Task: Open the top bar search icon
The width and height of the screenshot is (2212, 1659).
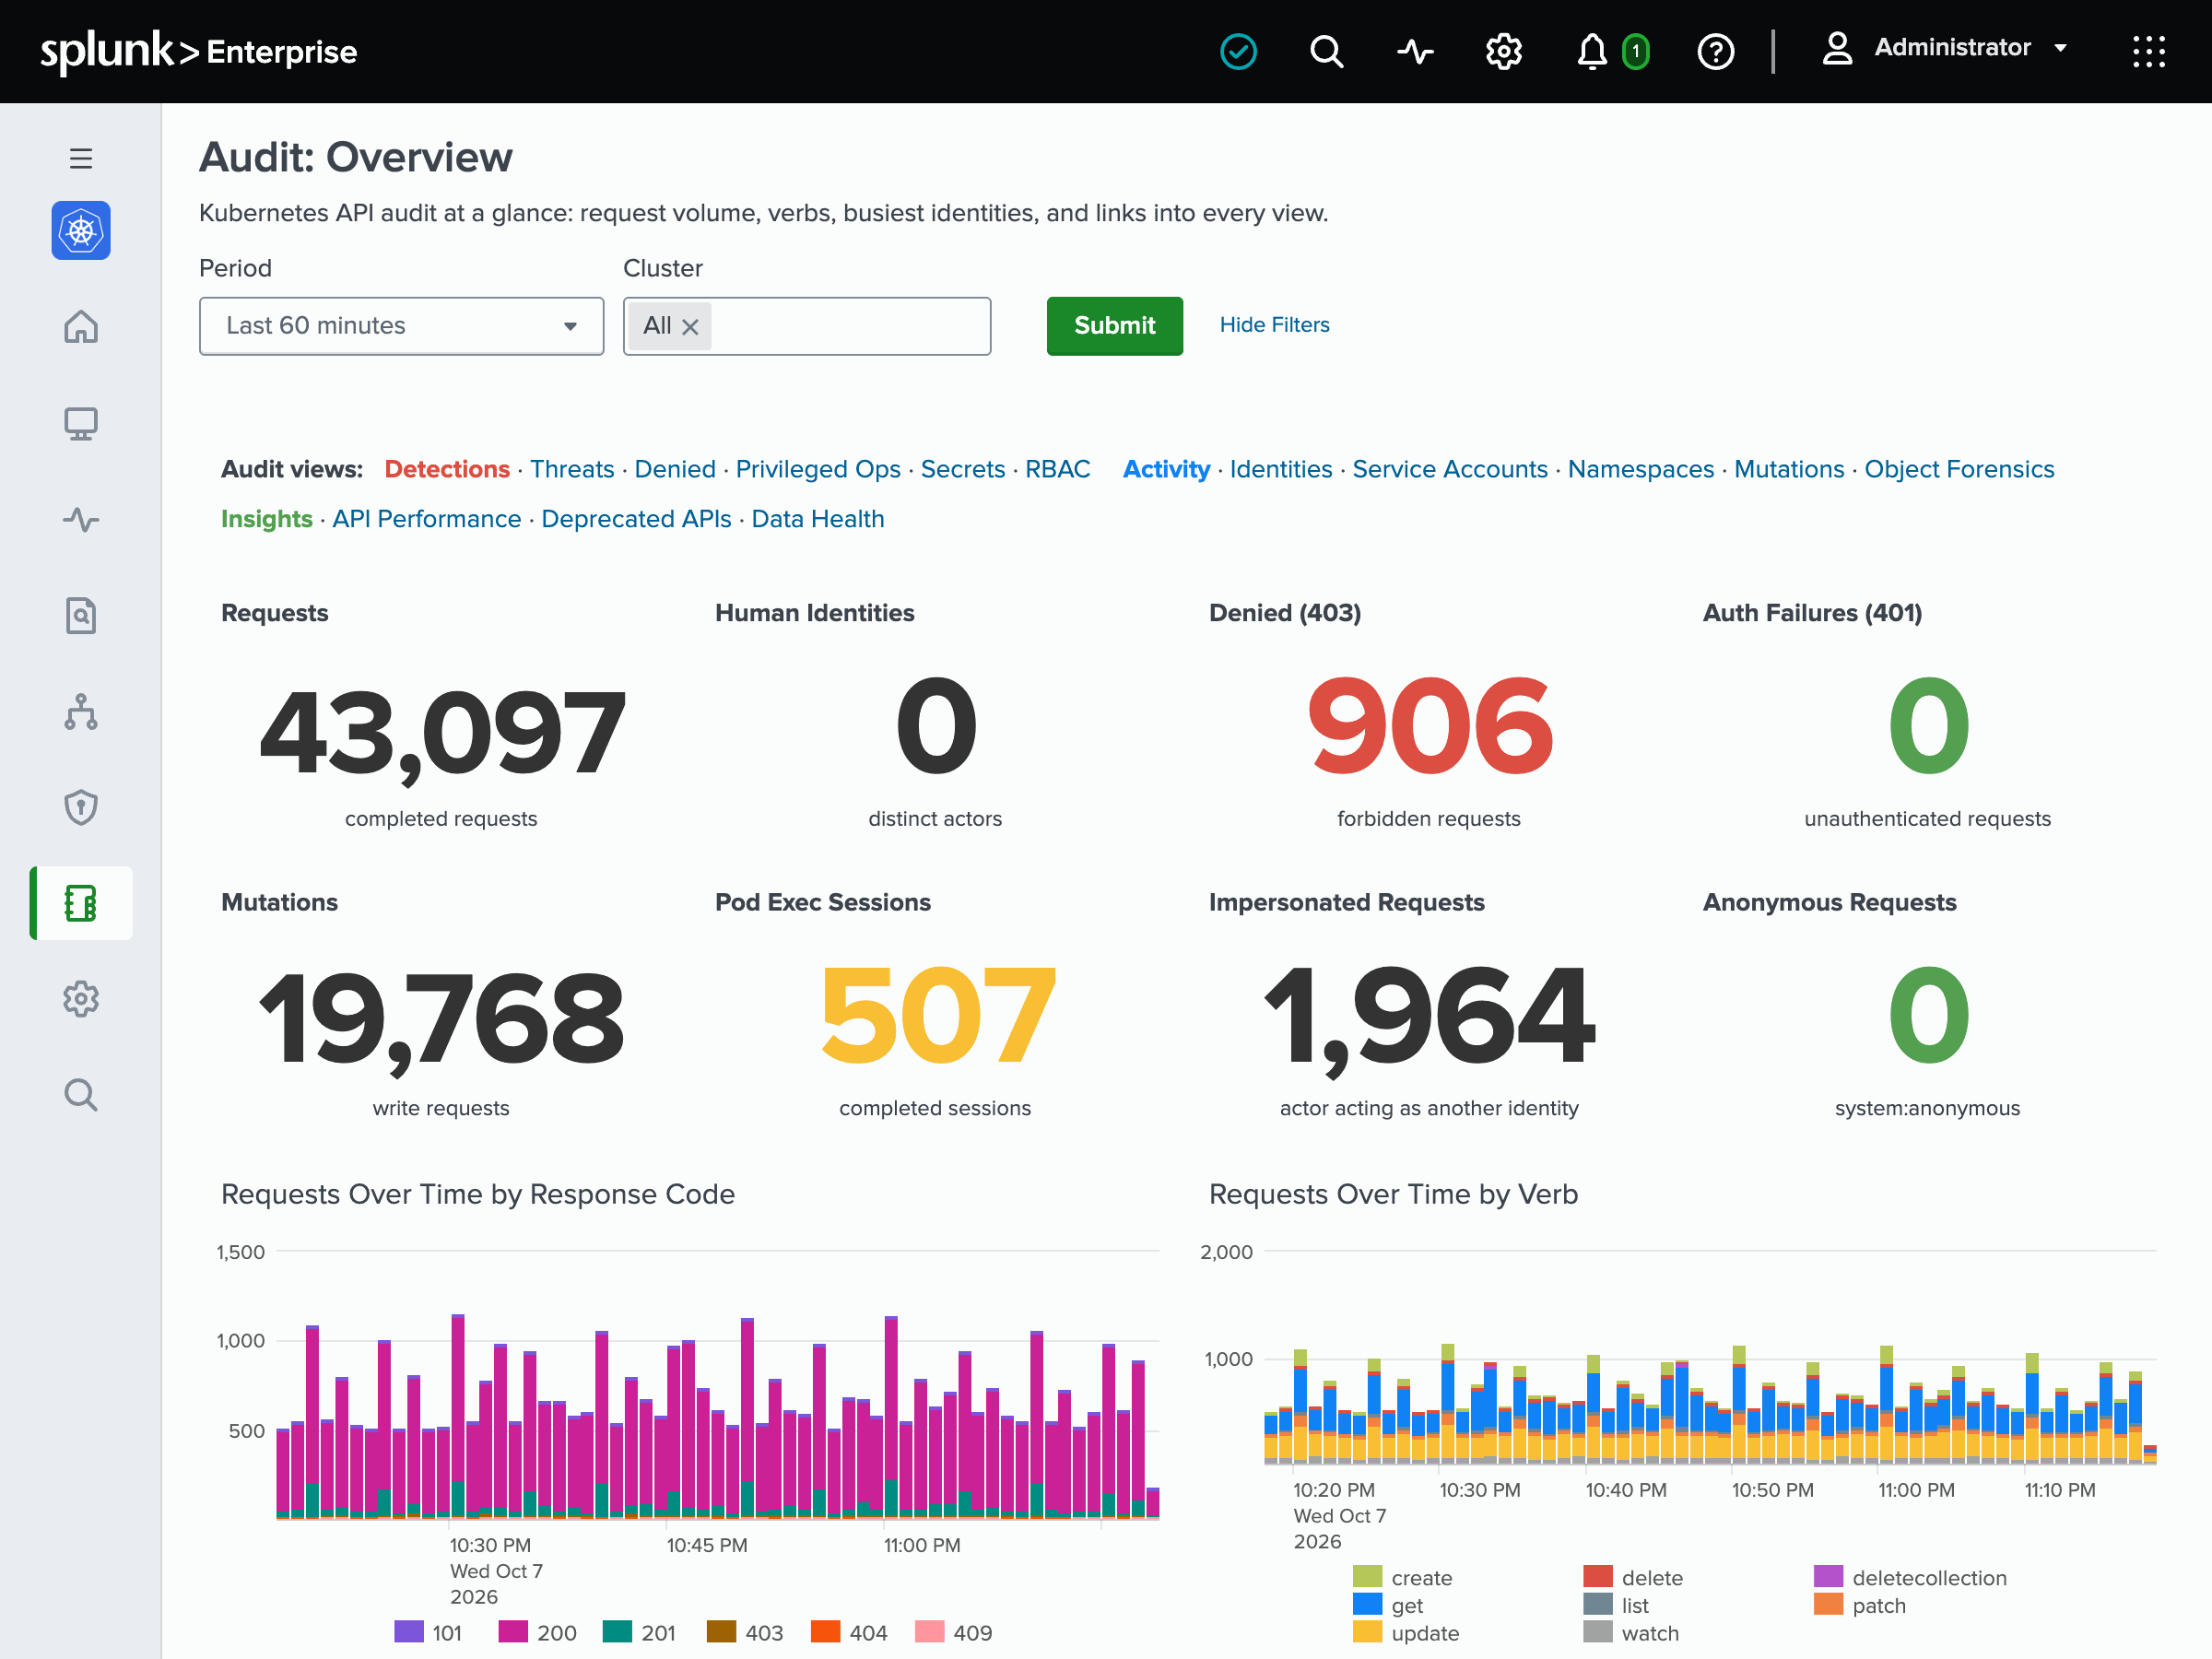Action: tap(1327, 51)
